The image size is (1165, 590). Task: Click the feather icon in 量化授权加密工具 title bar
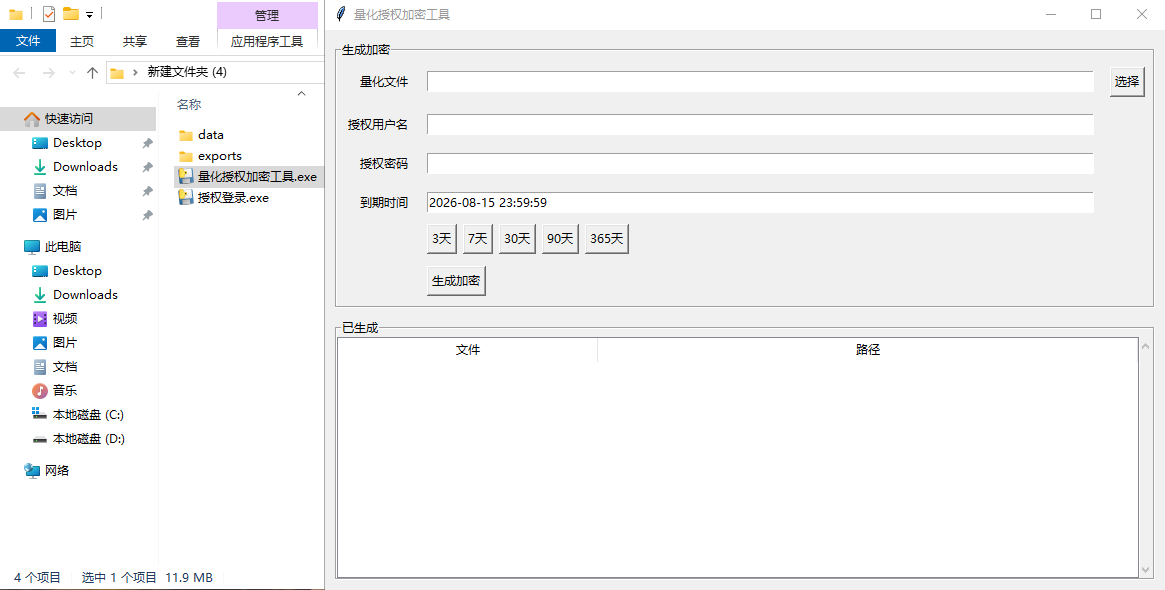pos(341,14)
